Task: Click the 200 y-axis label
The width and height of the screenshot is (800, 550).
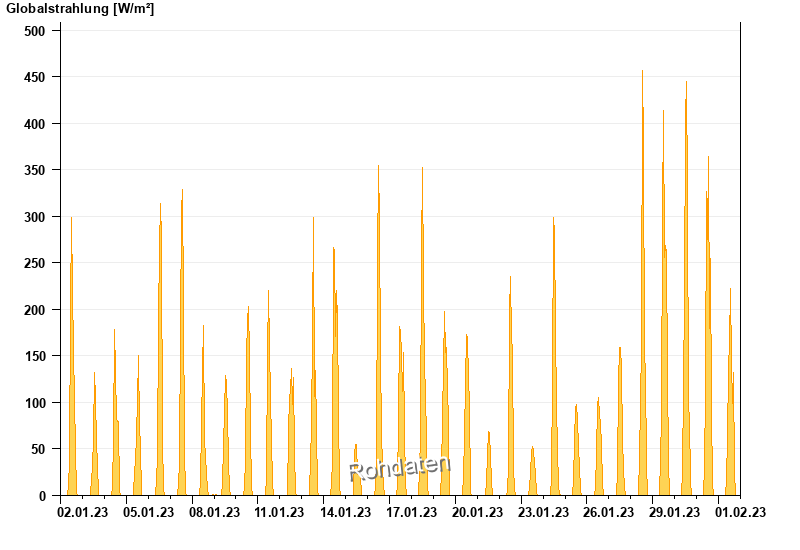Action: click(35, 310)
